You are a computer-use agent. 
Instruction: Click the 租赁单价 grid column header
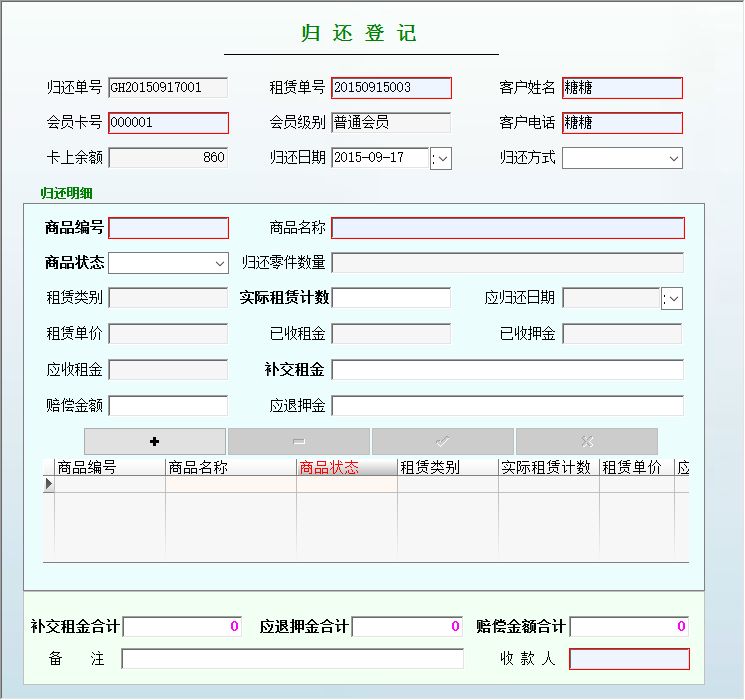click(x=637, y=468)
